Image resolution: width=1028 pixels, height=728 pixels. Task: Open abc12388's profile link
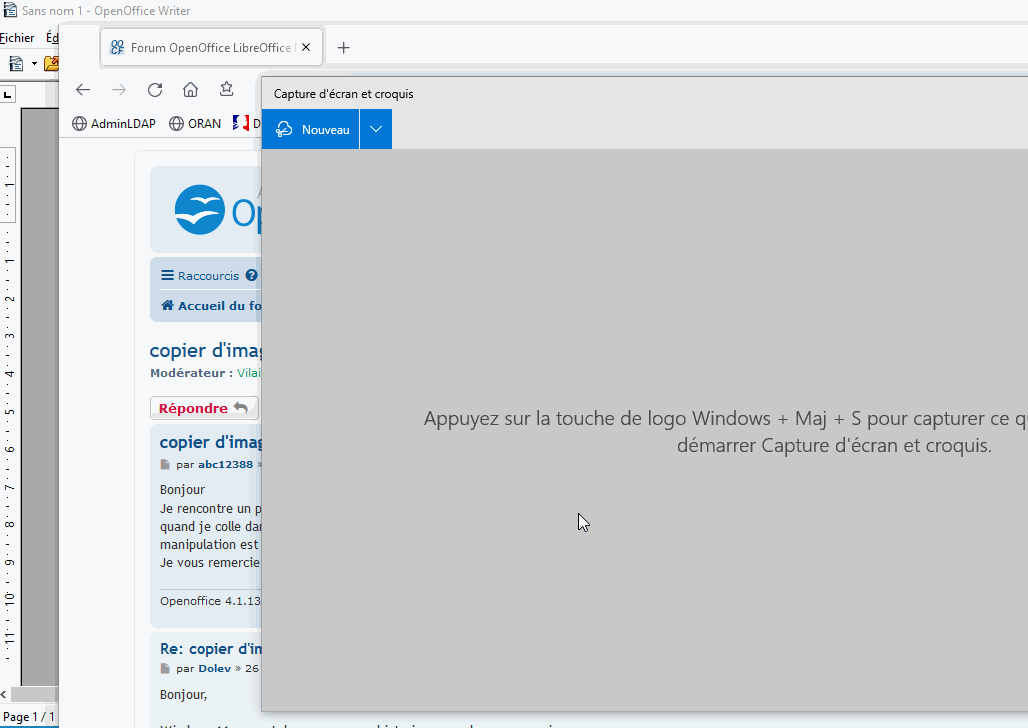[226, 464]
